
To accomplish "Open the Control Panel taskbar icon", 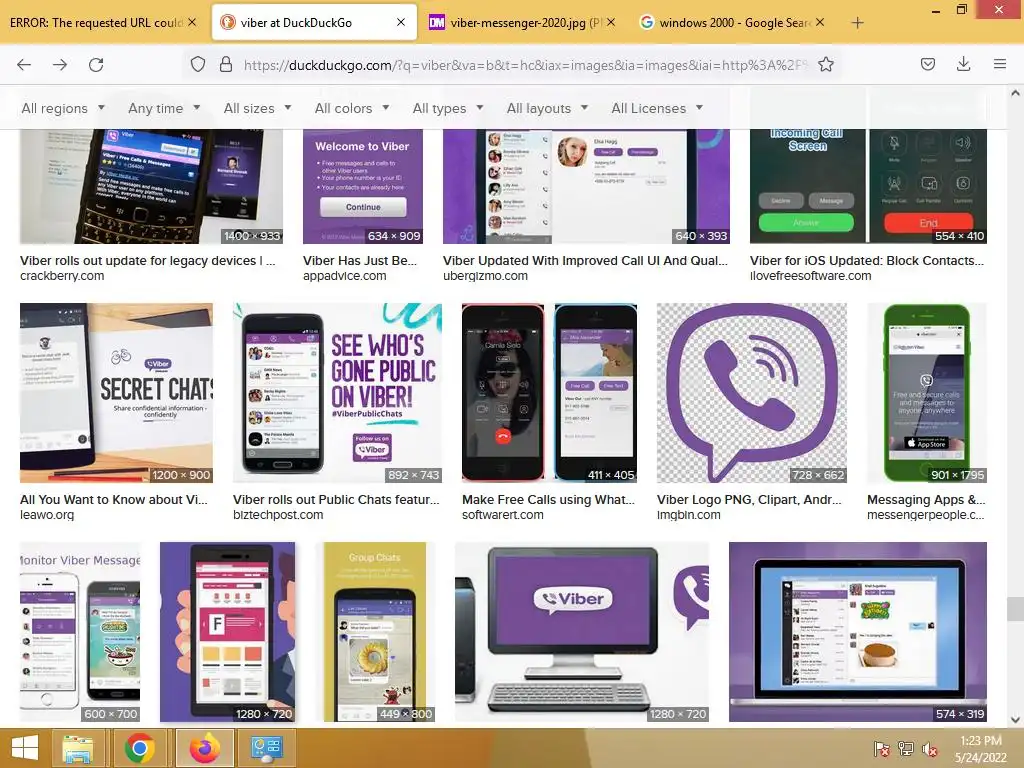I will click(267, 748).
